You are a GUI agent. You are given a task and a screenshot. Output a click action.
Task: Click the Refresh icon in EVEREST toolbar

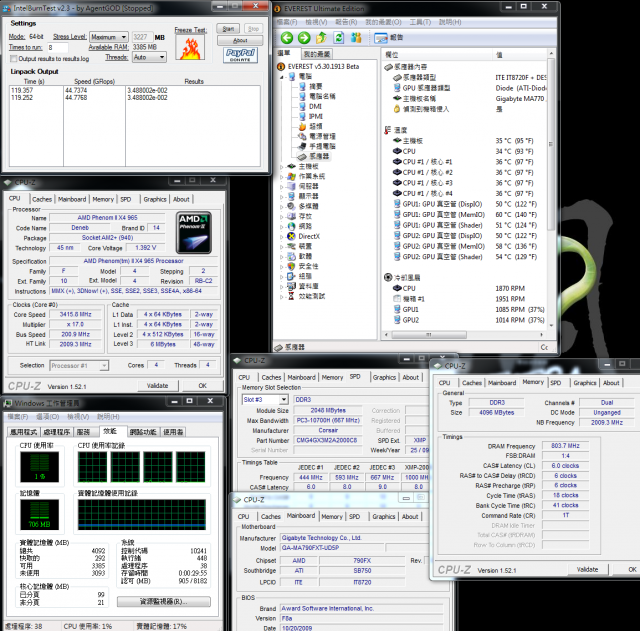point(339,38)
